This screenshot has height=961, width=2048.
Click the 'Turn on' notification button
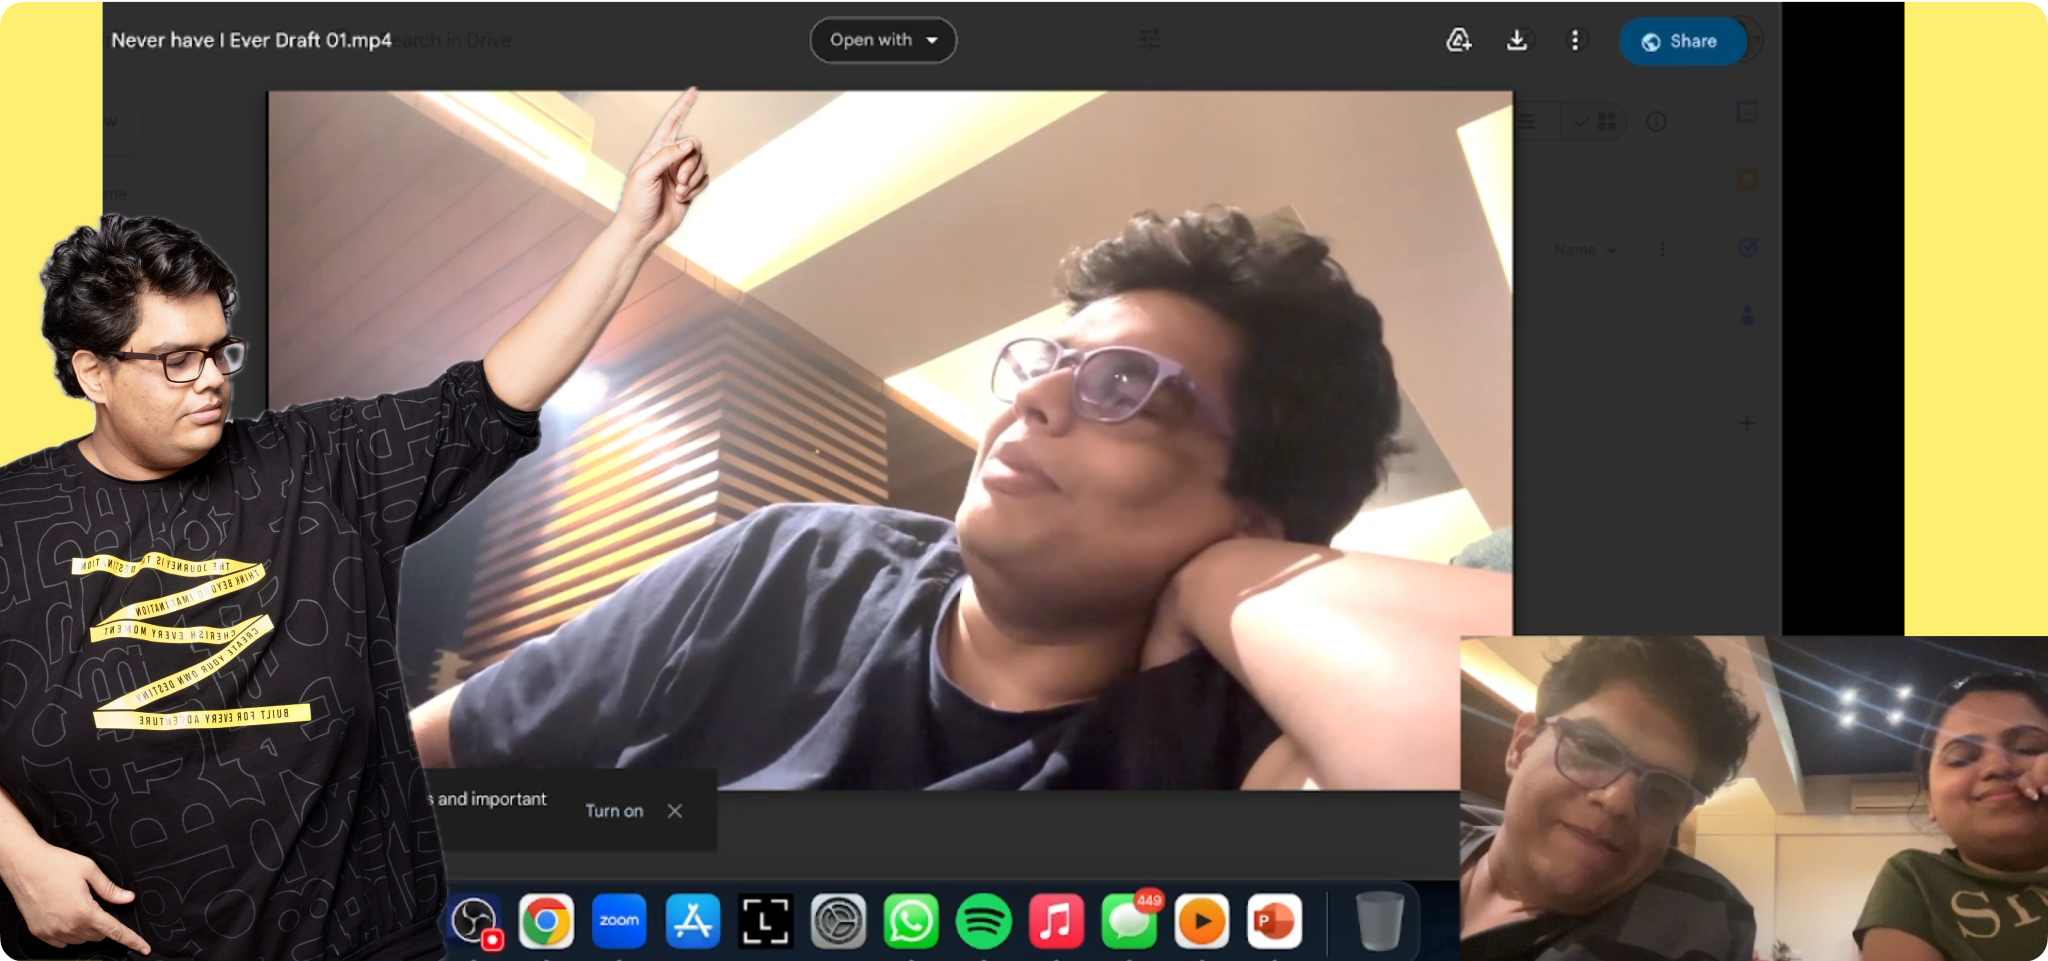[614, 811]
